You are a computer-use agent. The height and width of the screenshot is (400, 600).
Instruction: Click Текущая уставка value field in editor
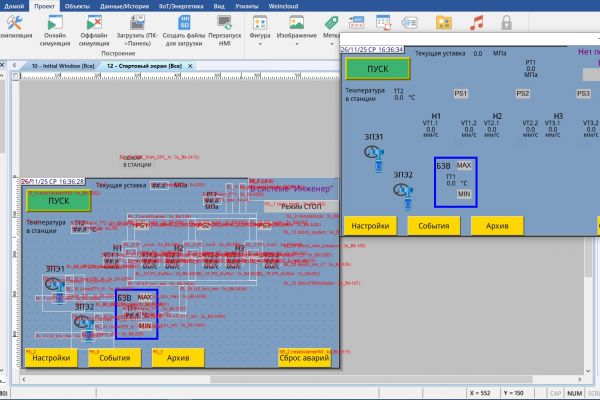[x=159, y=185]
